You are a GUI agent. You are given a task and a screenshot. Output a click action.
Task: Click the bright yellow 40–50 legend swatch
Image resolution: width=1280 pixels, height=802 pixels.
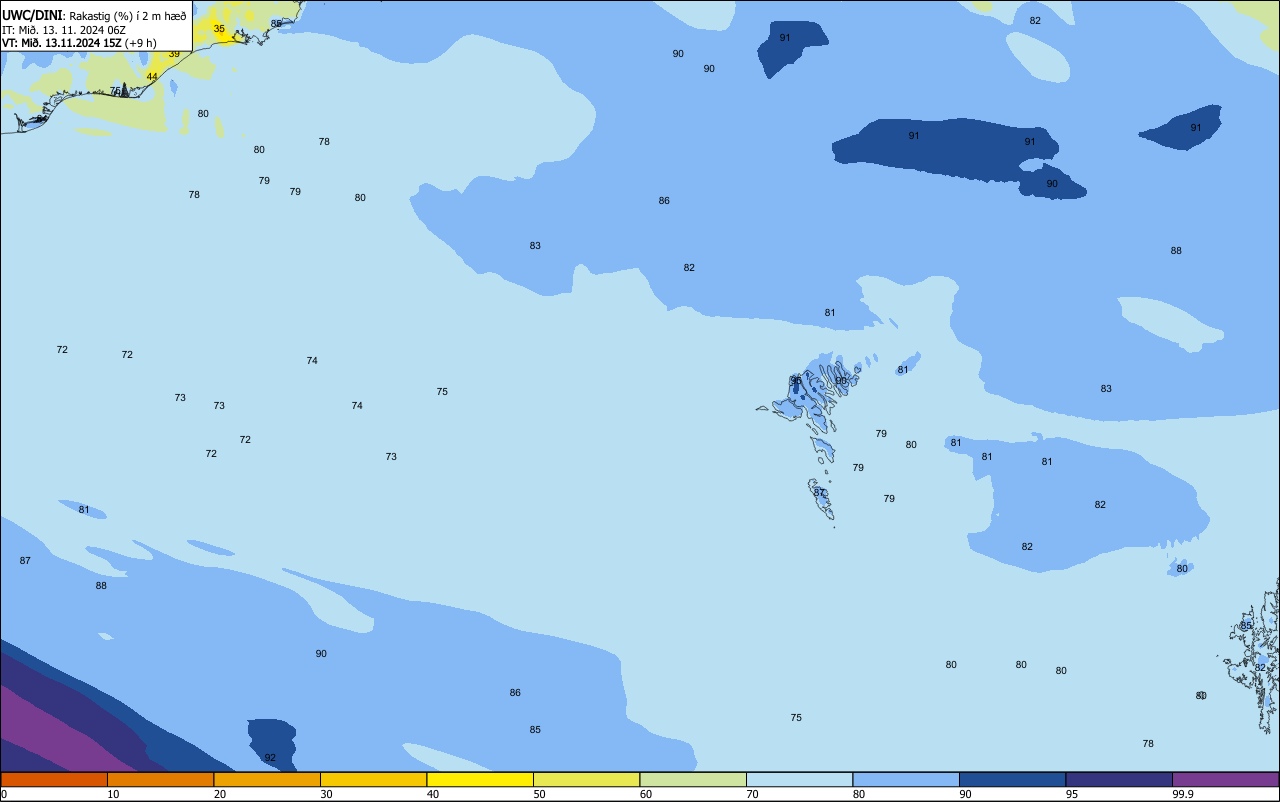pos(480,779)
